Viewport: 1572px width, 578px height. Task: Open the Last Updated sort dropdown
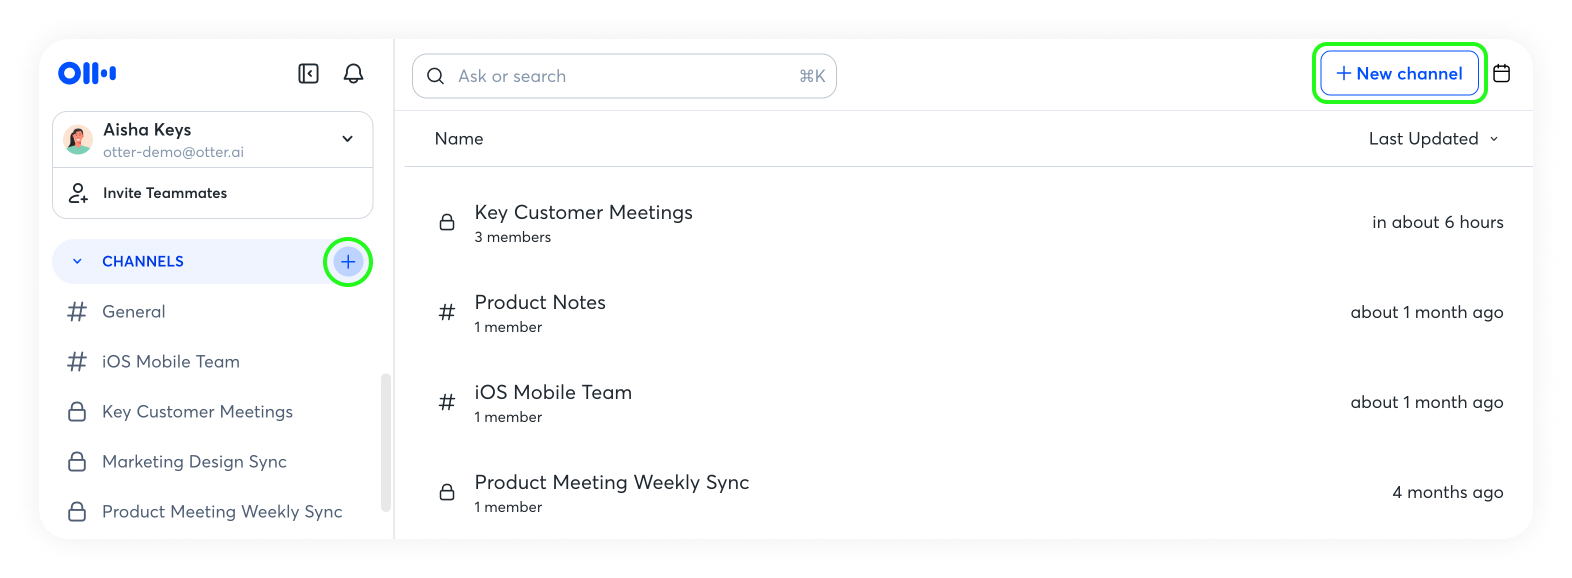tap(1433, 139)
